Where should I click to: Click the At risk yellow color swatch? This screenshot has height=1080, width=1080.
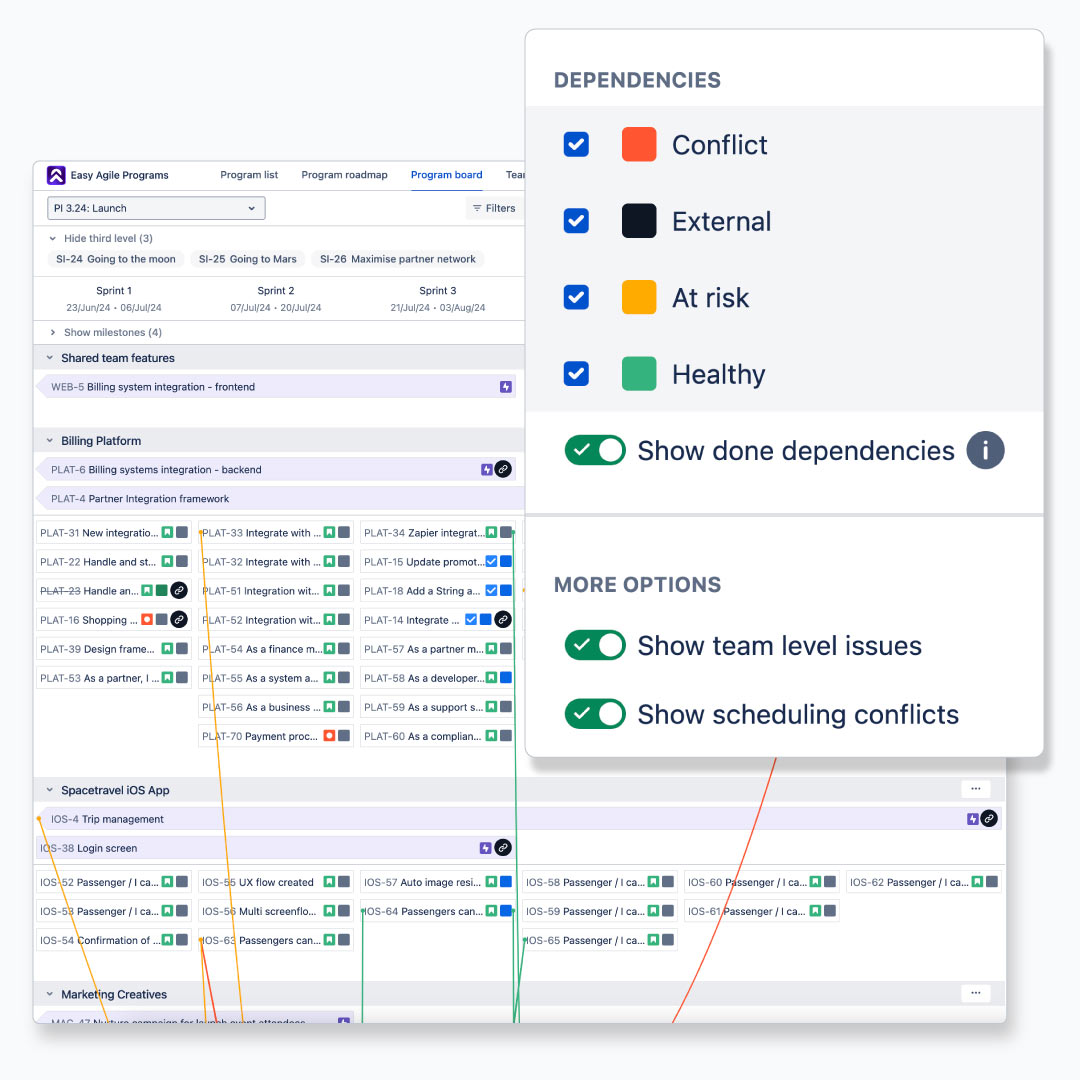coord(639,298)
